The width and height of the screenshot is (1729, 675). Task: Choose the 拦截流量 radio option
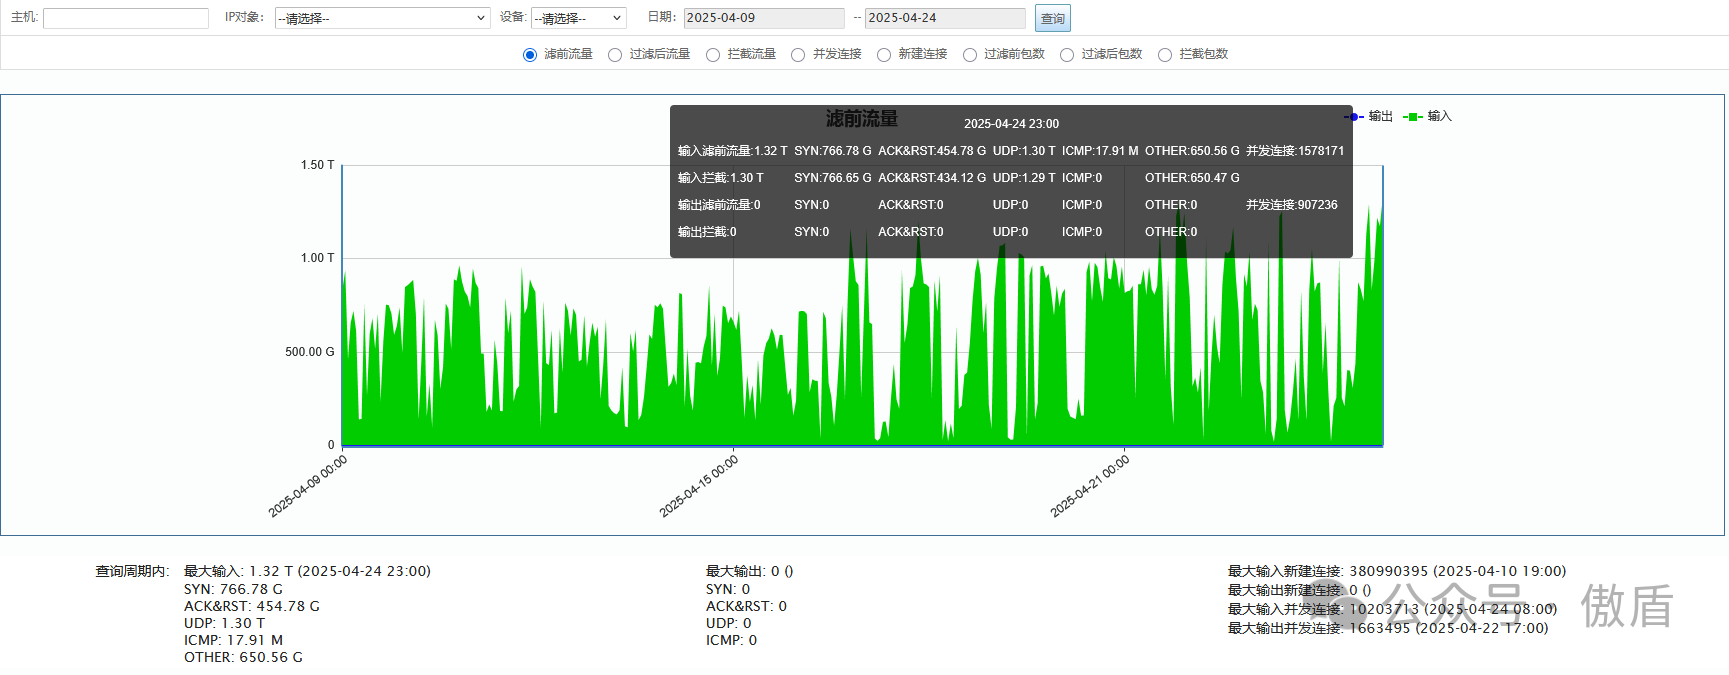coord(713,55)
